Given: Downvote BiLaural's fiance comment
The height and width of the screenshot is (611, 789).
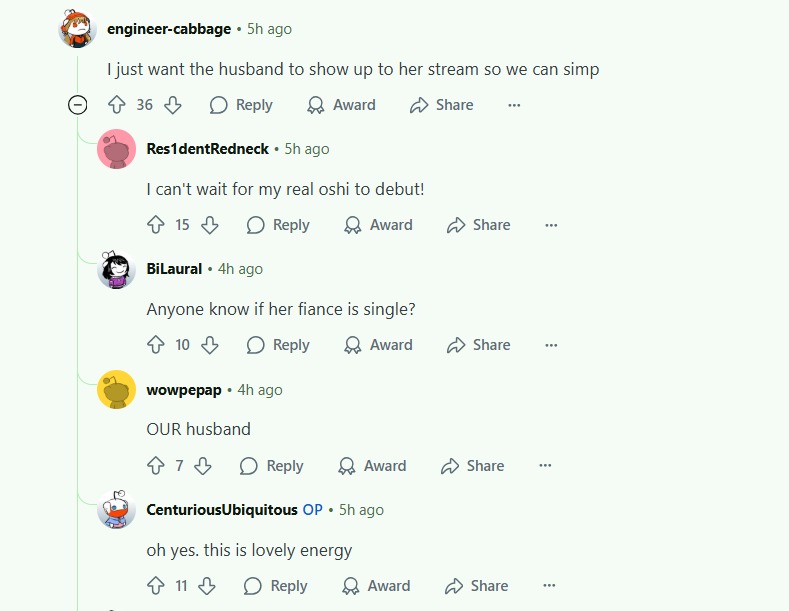Looking at the screenshot, I should pos(209,345).
